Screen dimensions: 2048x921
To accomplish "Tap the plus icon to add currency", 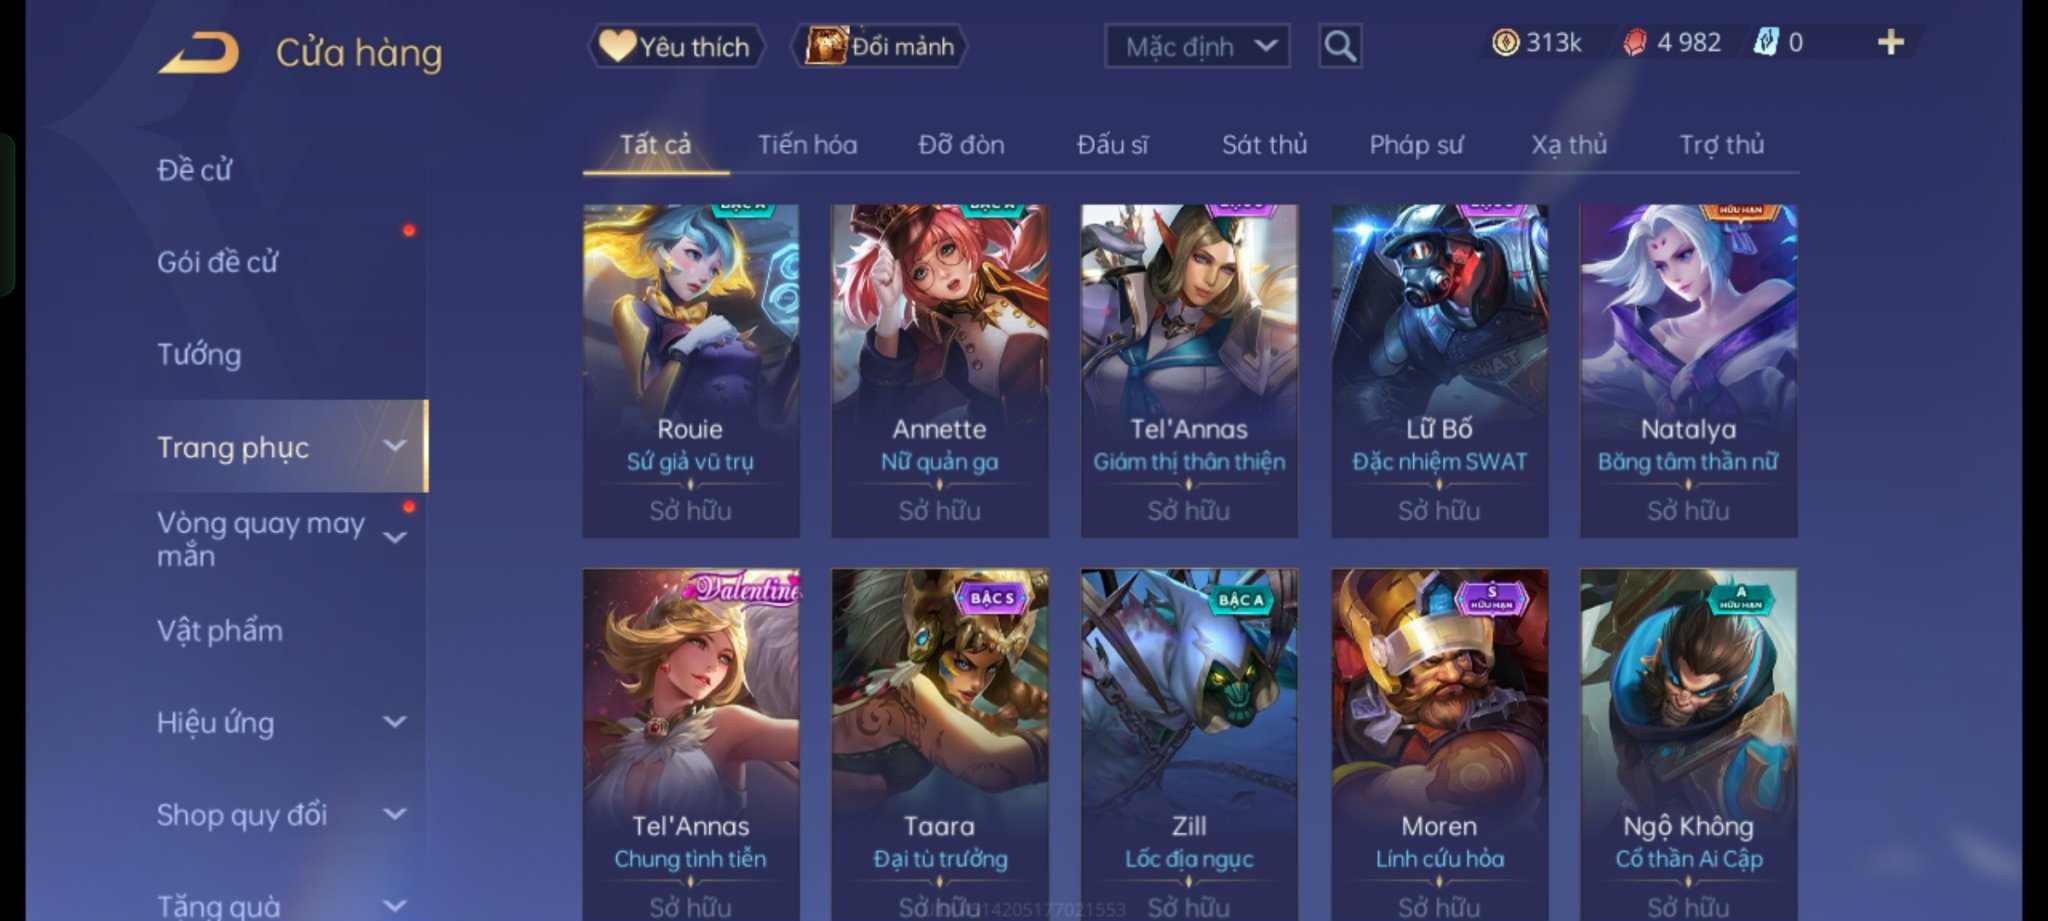I will (x=1890, y=42).
